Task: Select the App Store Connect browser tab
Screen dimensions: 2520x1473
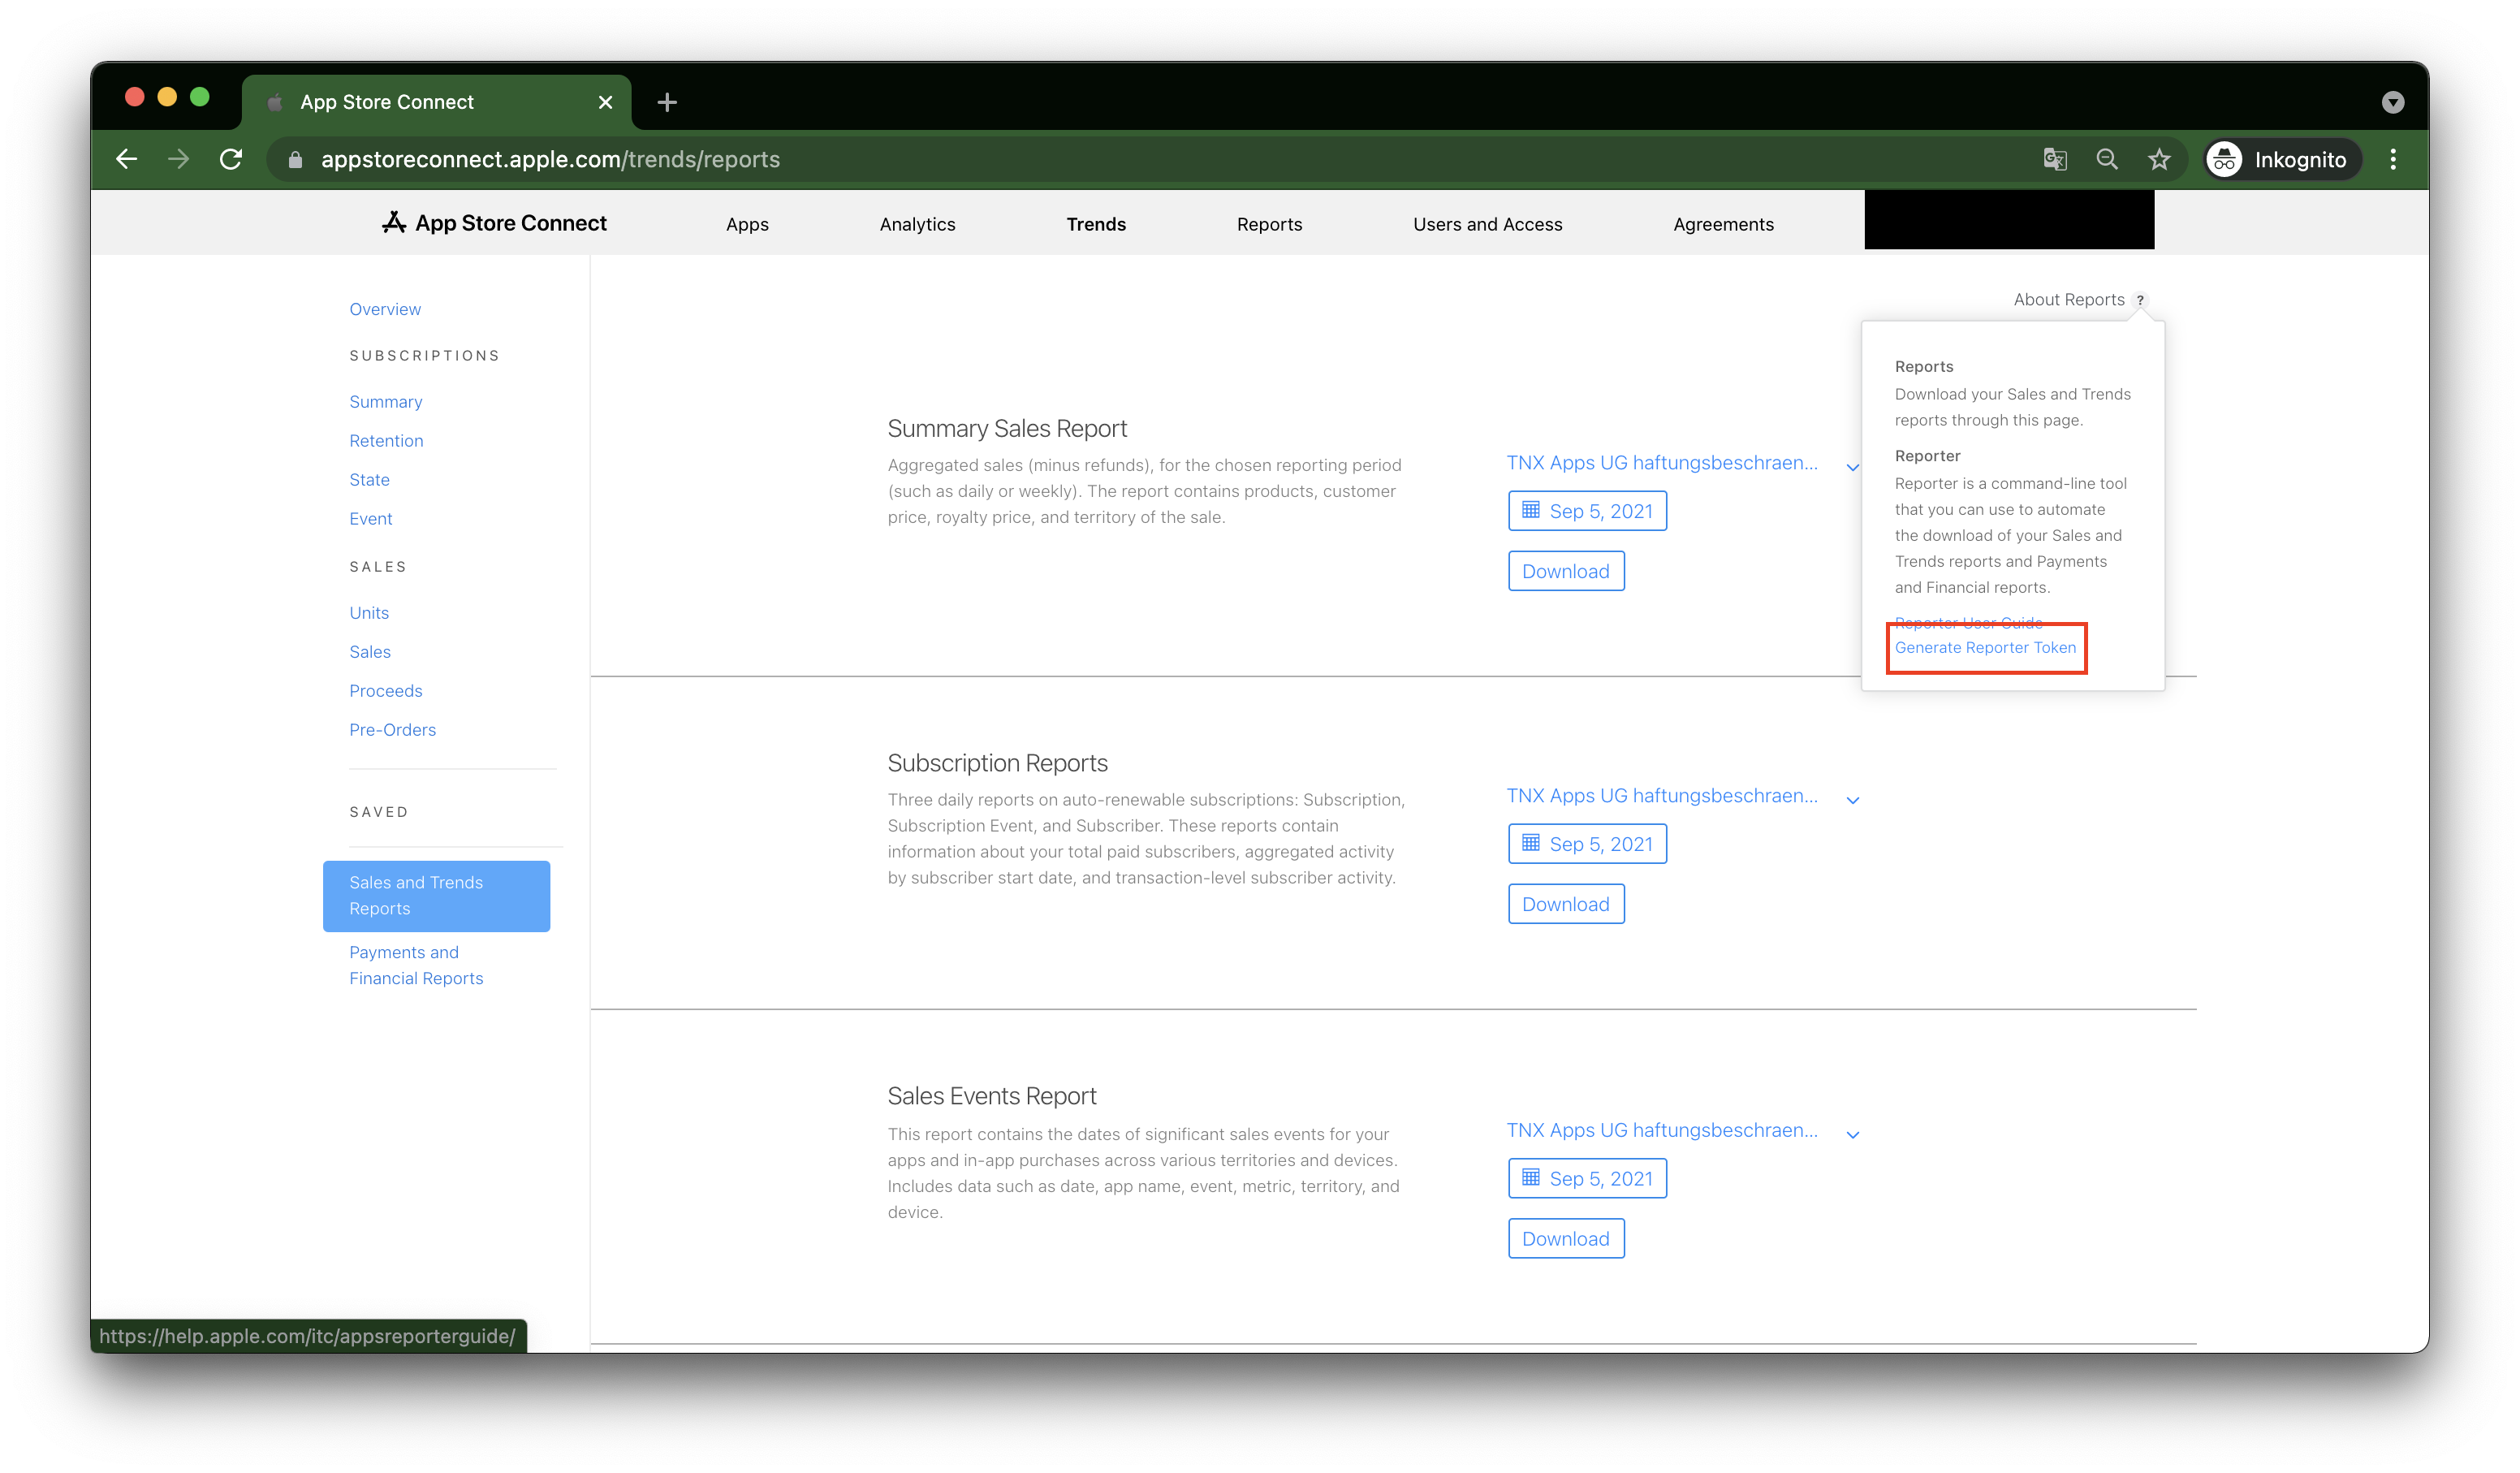Action: (x=436, y=102)
